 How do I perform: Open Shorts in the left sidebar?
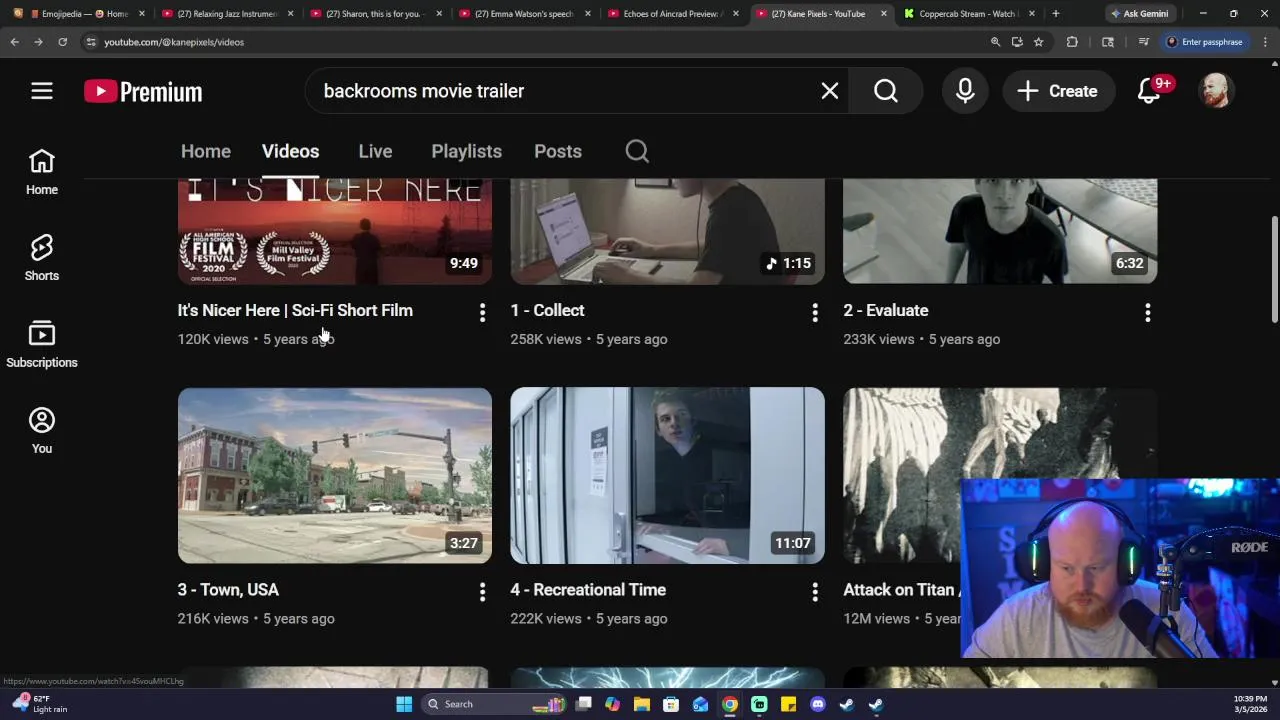click(x=42, y=258)
